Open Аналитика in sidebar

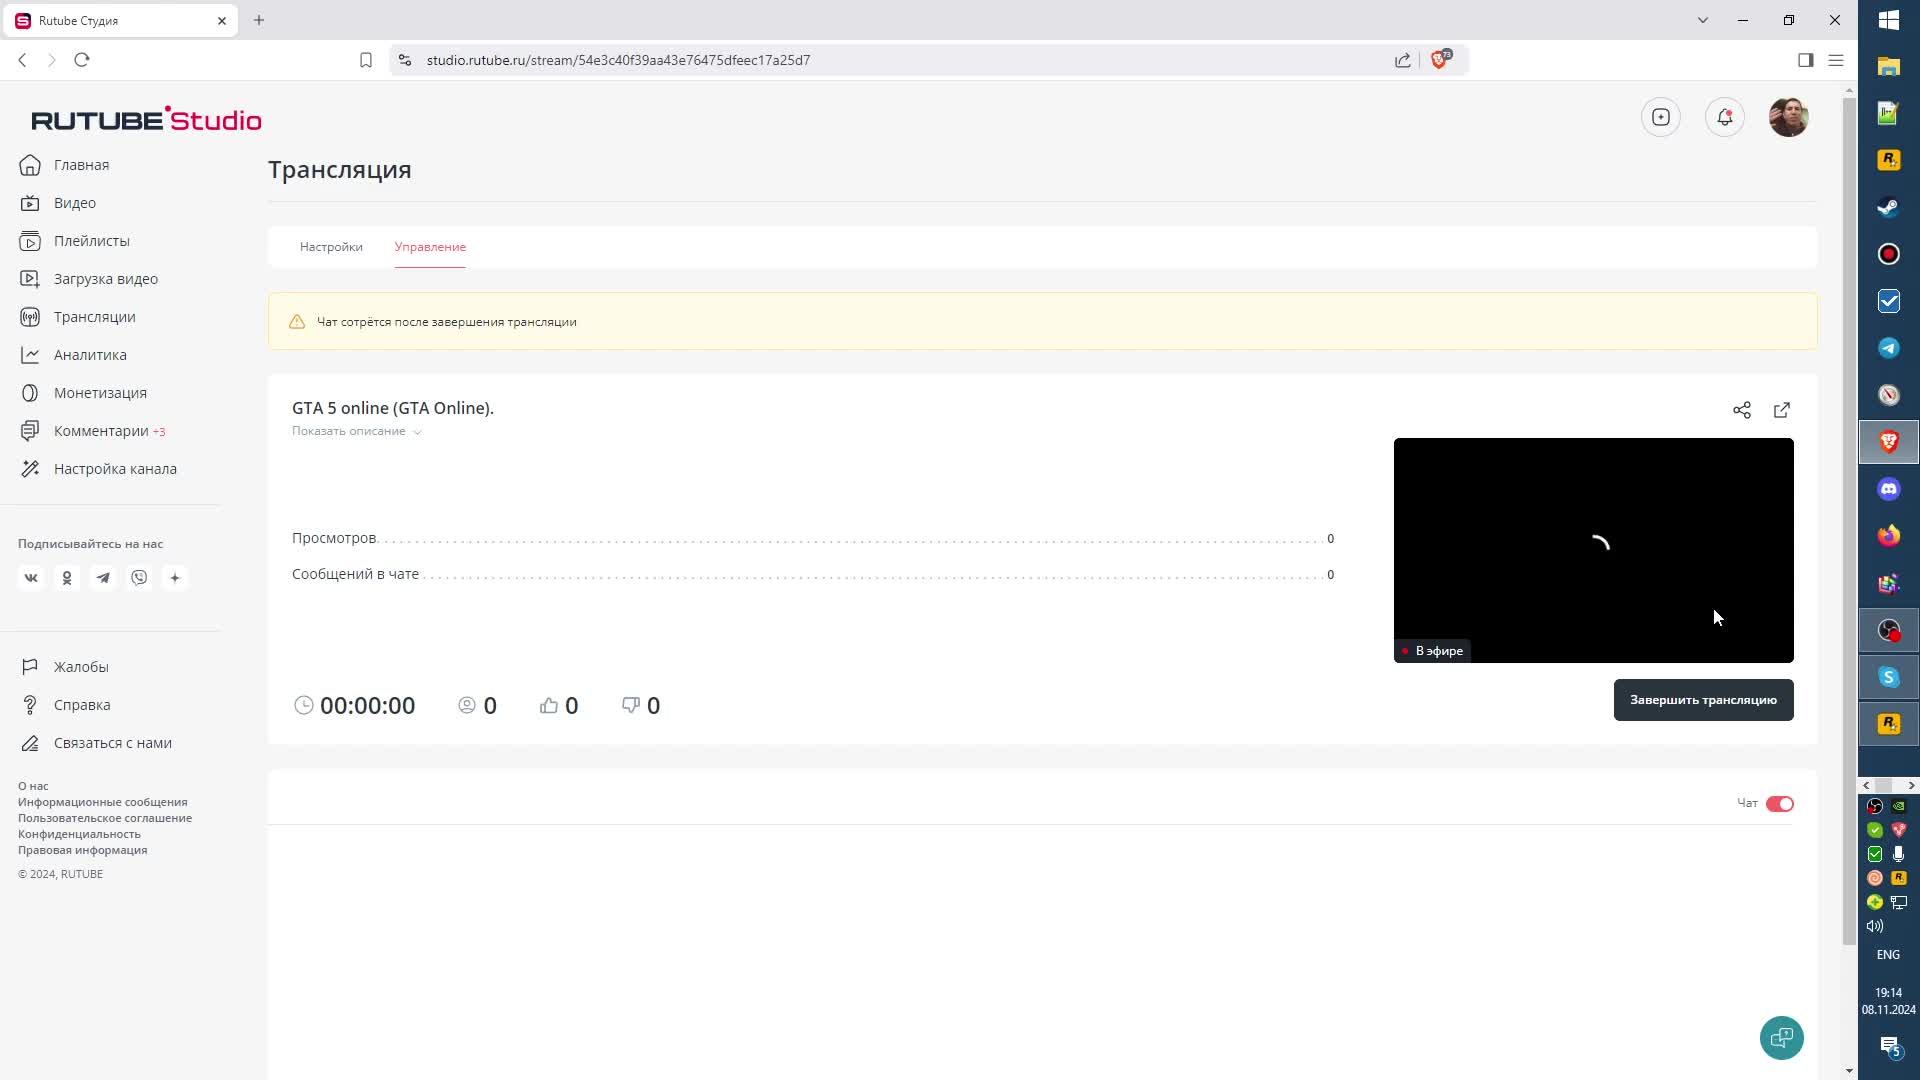tap(90, 355)
